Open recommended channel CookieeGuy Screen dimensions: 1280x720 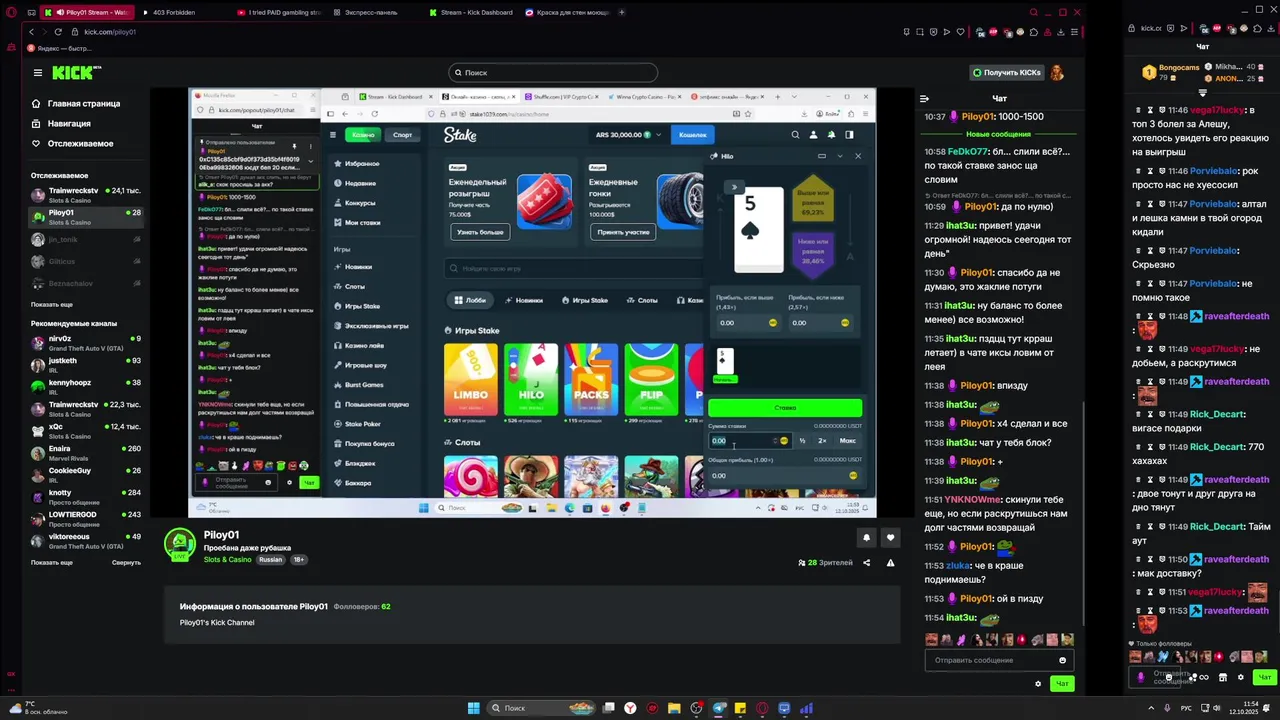[86, 474]
